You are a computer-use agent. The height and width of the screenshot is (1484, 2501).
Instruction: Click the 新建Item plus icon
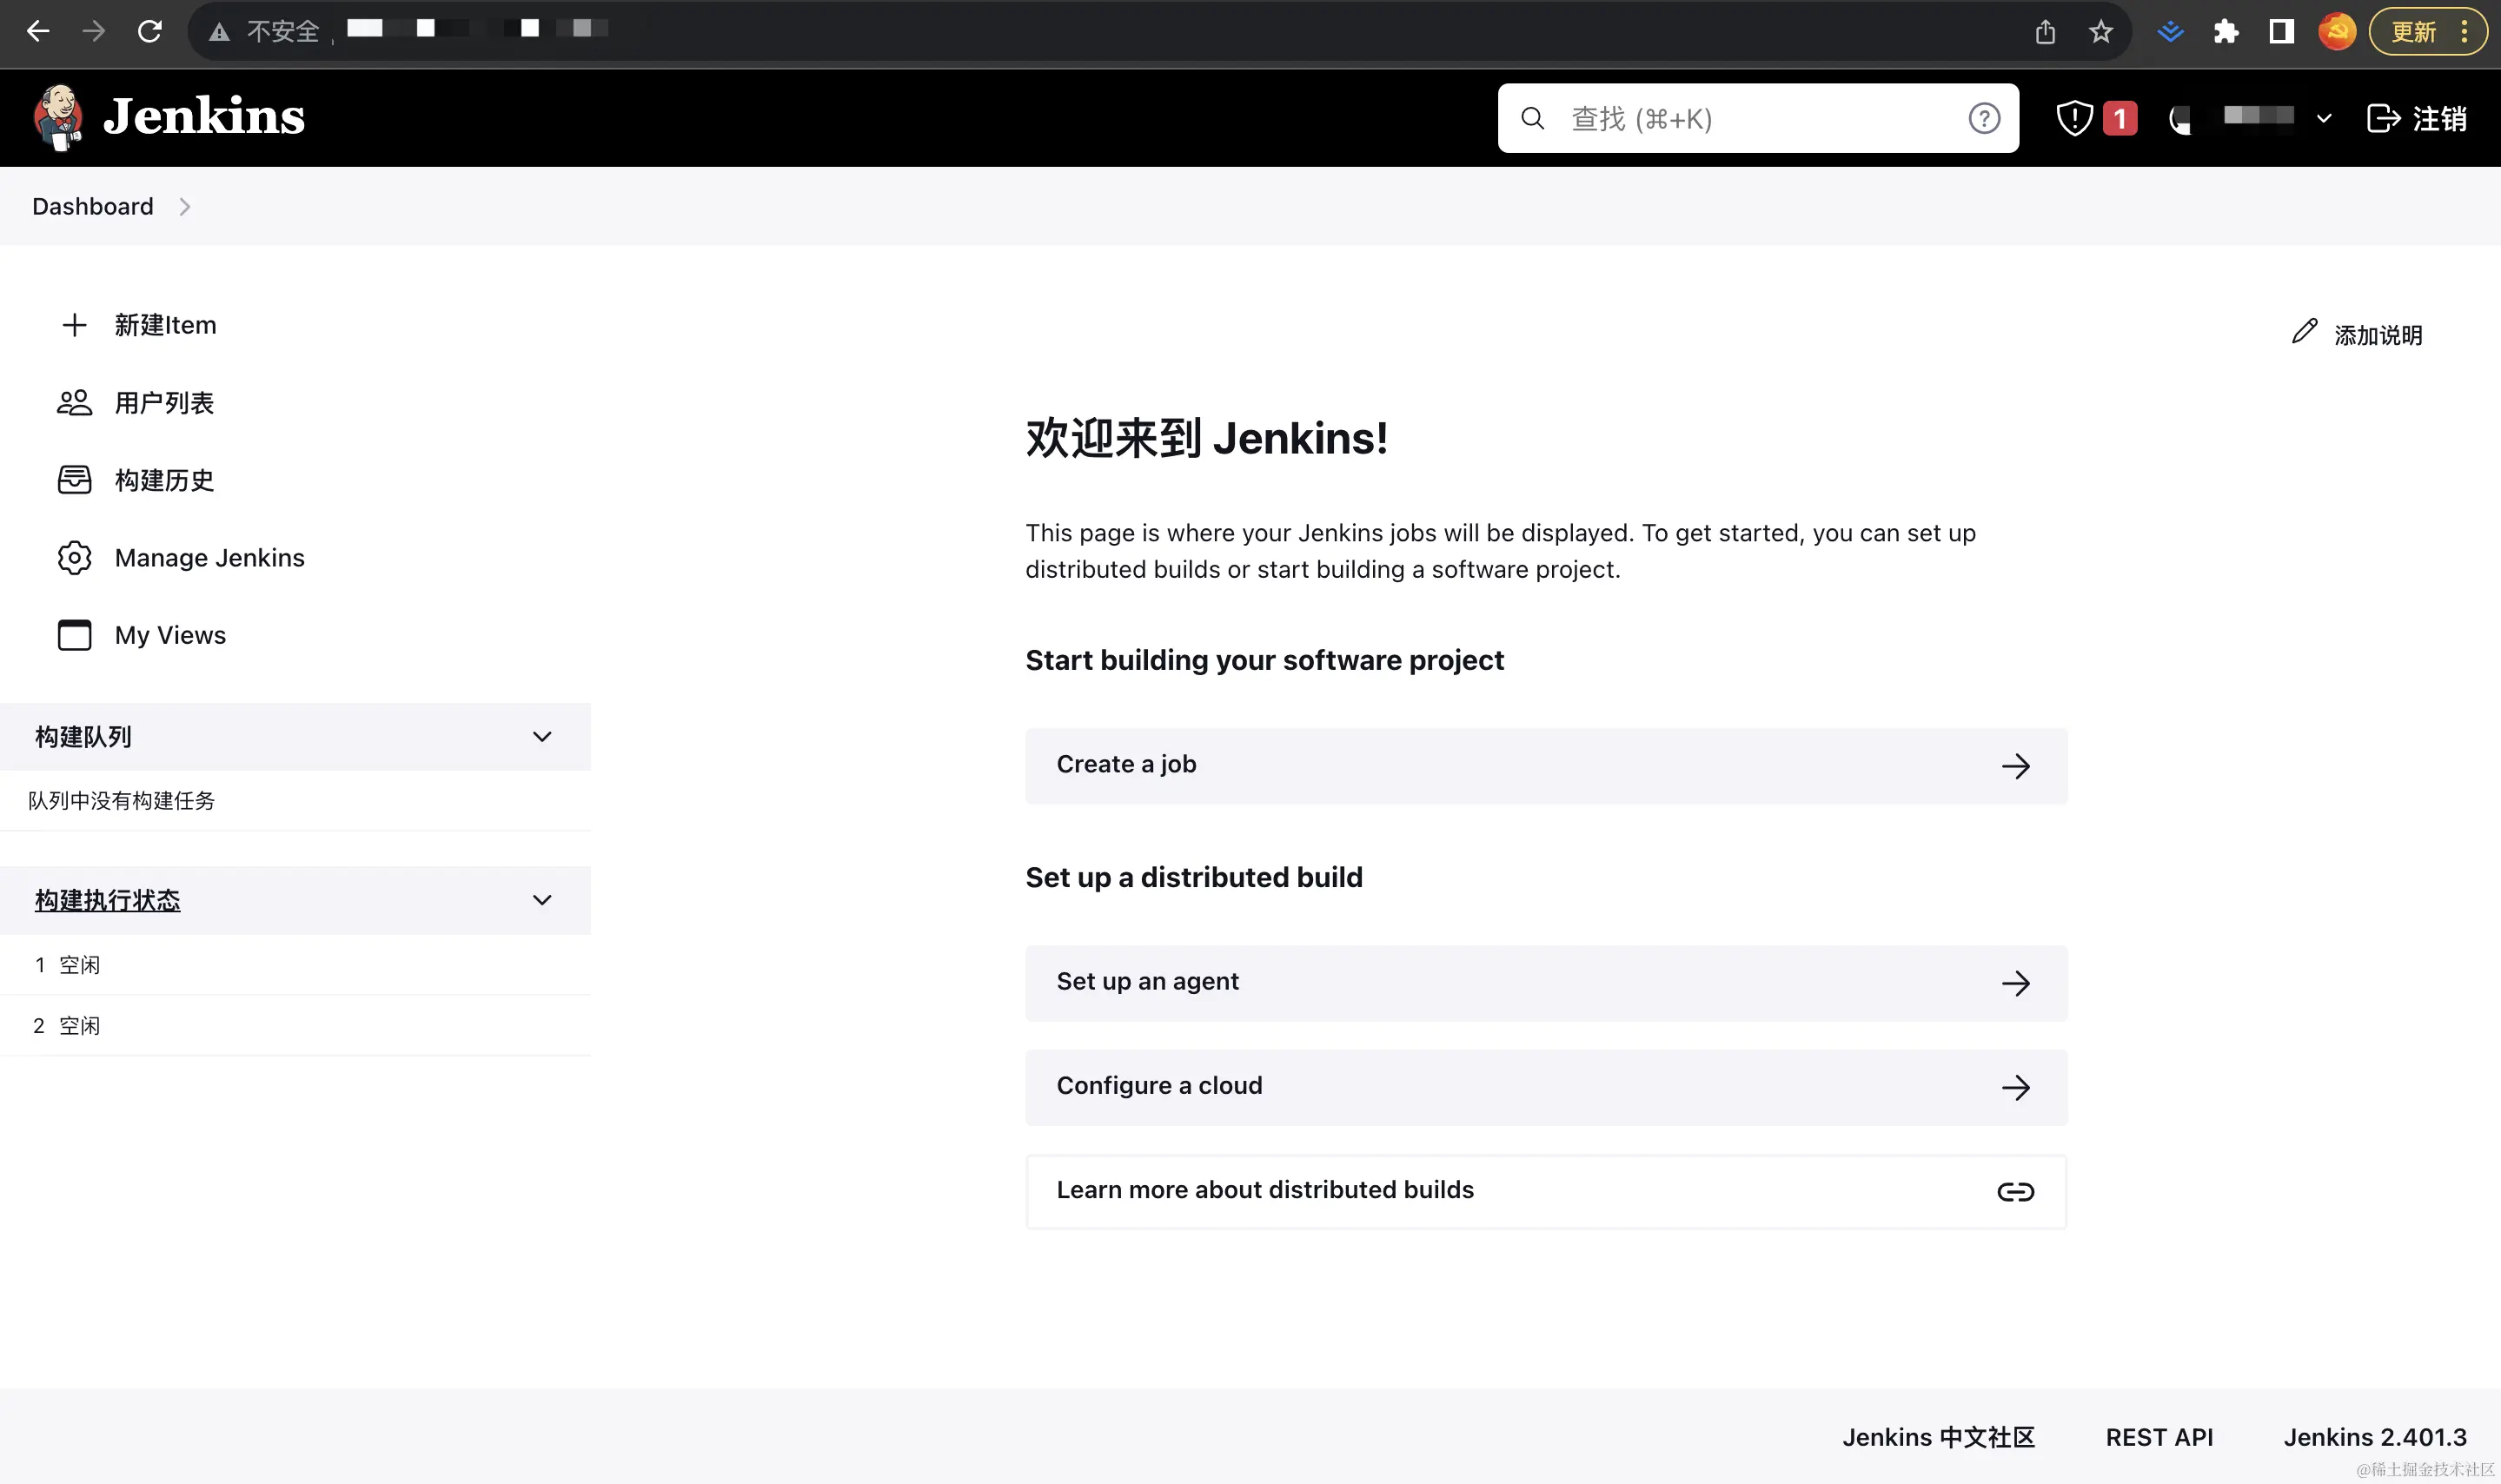pos(74,325)
